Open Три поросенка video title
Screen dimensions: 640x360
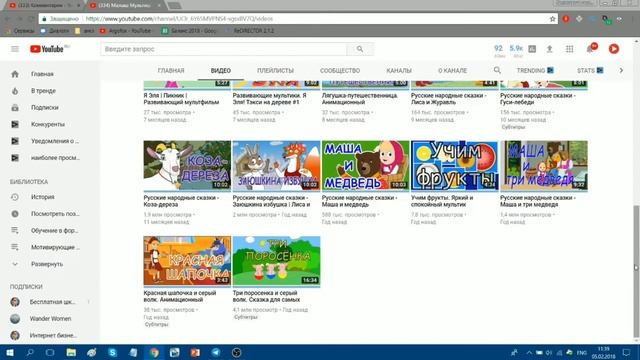click(x=266, y=296)
